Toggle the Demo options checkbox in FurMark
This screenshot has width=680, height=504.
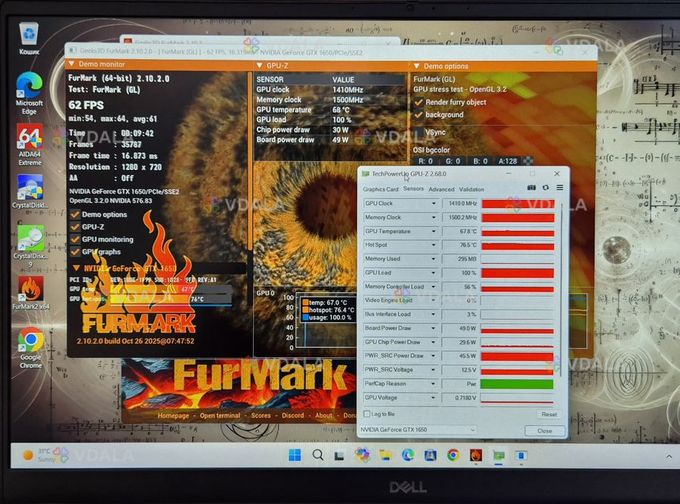coord(75,214)
